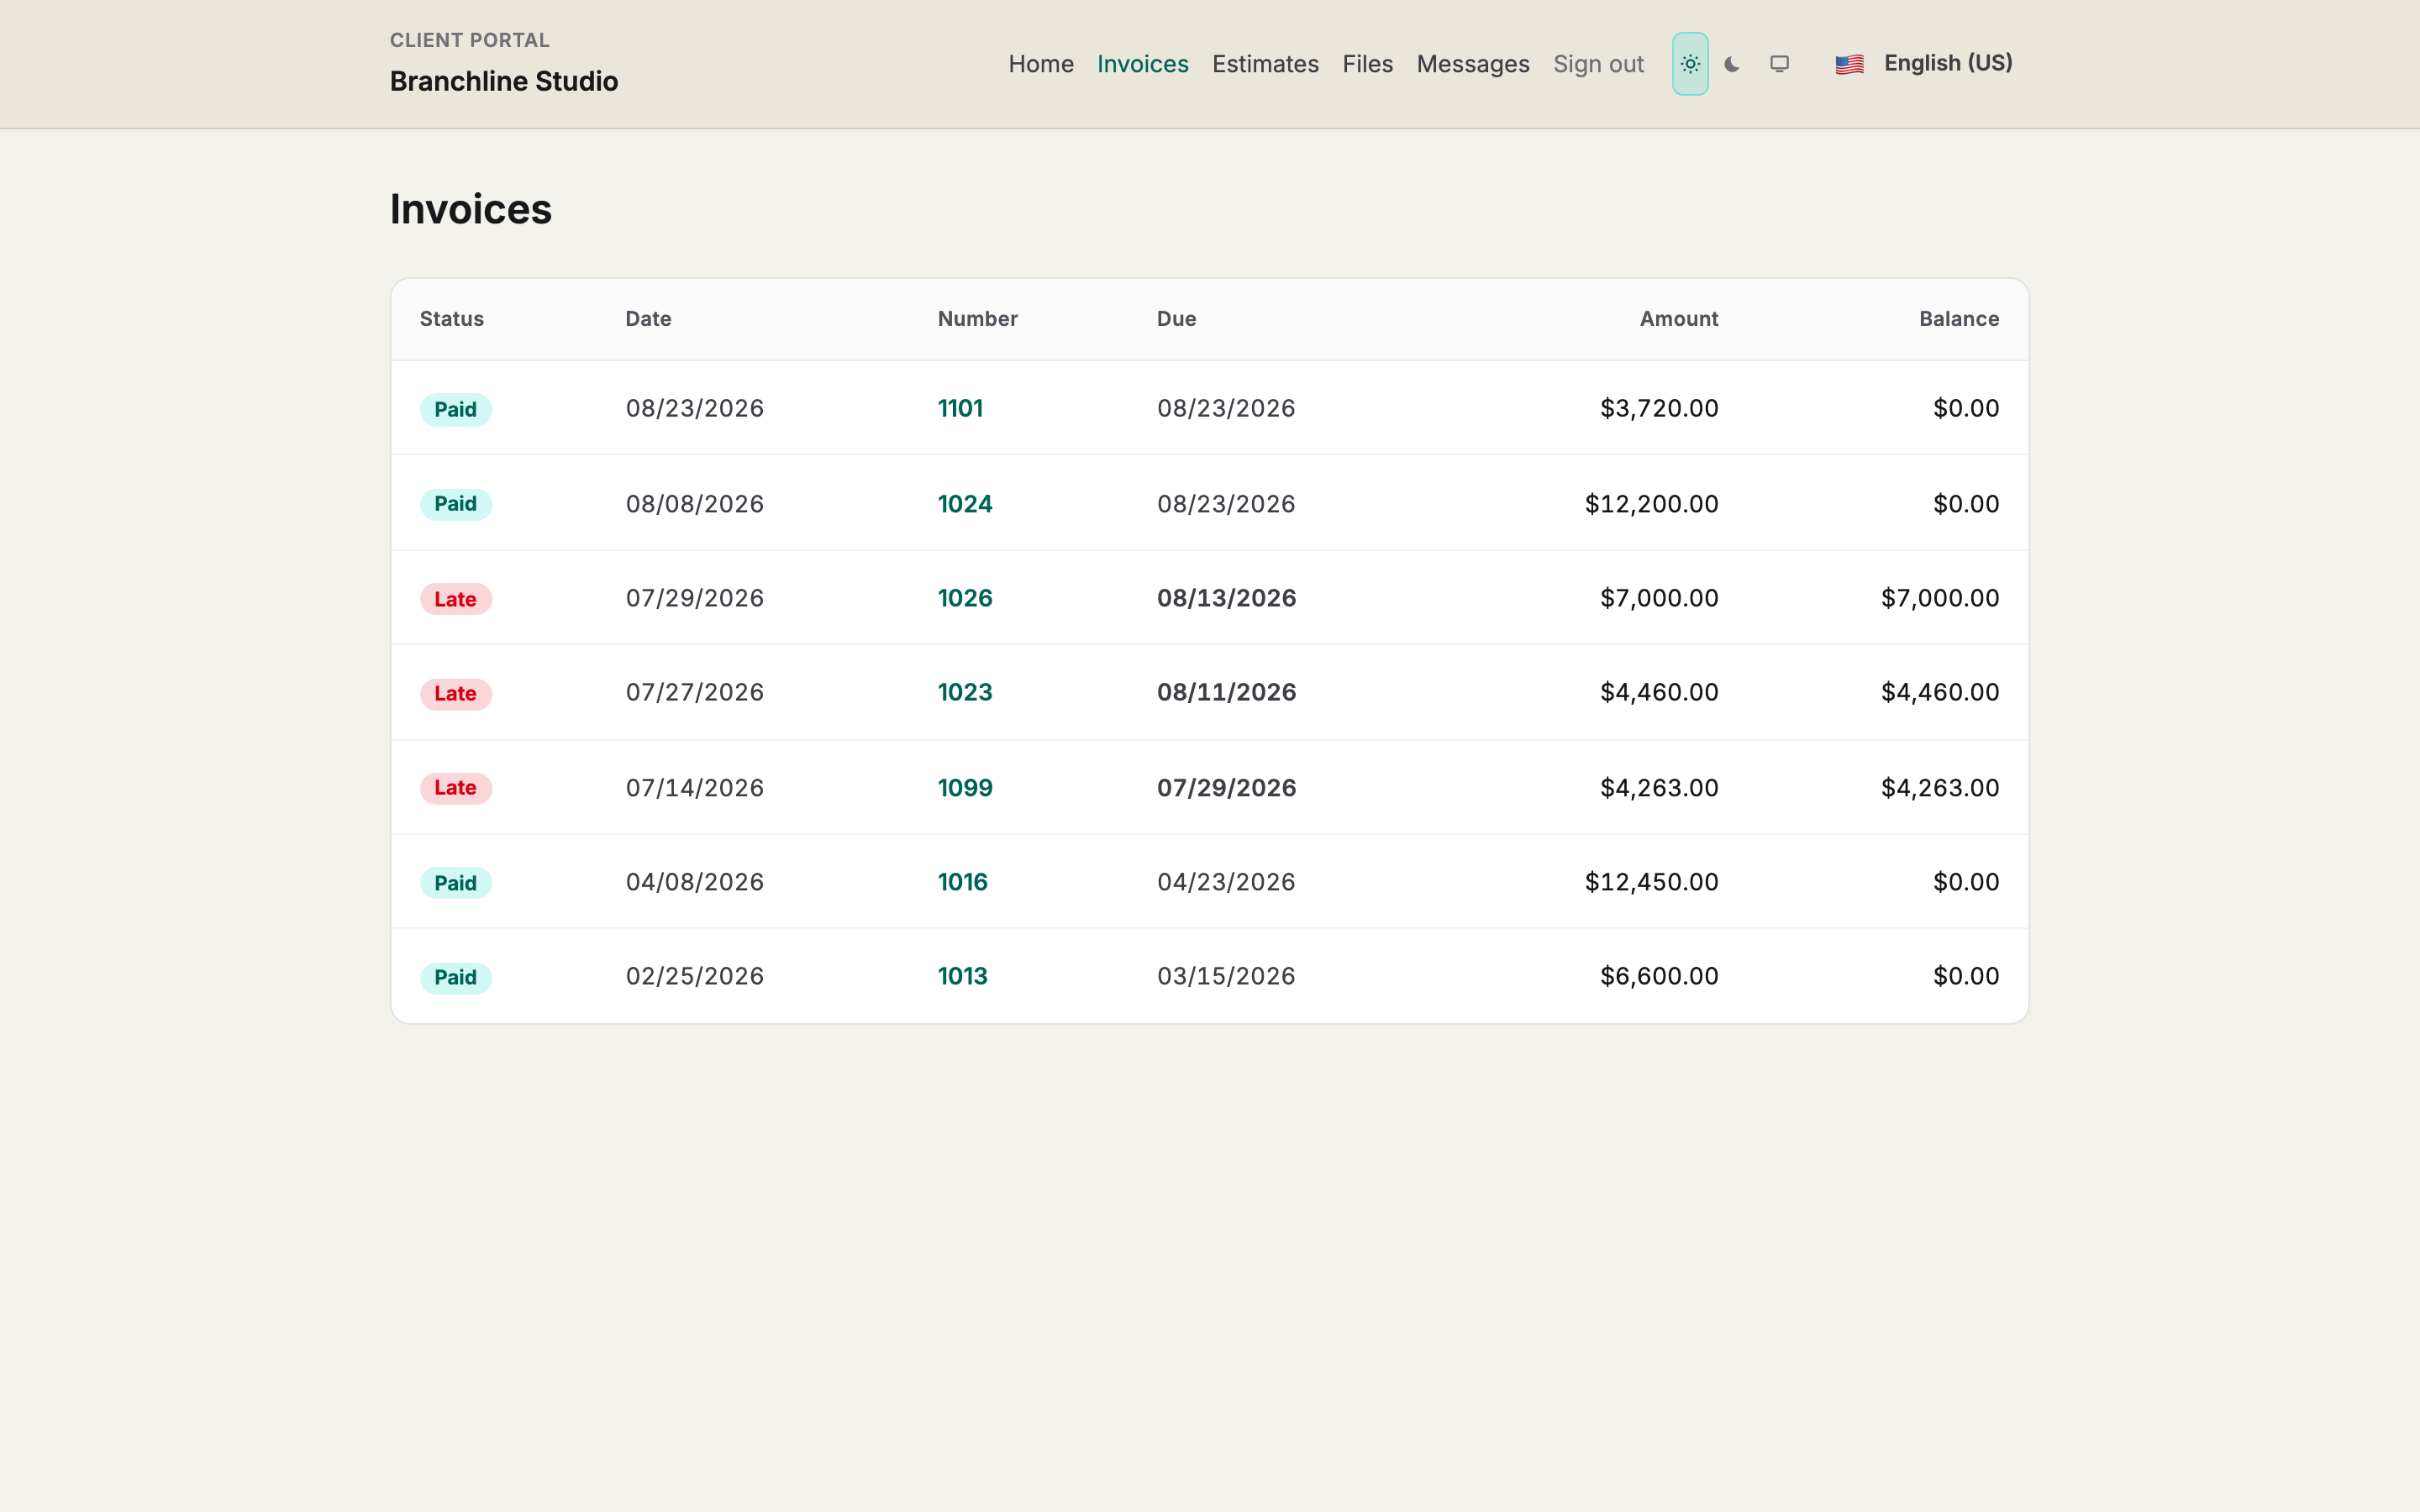Click the balance $4,263.00
This screenshot has width=2420, height=1512.
point(1940,788)
